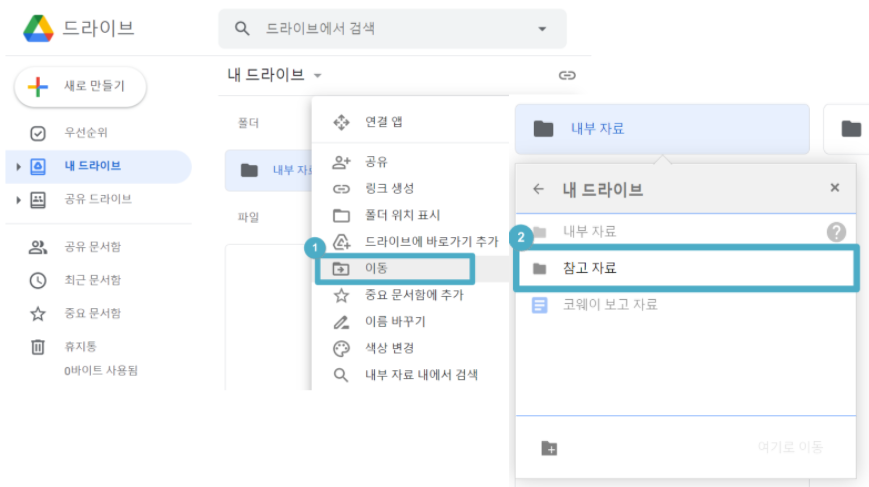Screen dimensions: 869x487
Task: Open the 휴지통 trash icon
Action: [38, 347]
